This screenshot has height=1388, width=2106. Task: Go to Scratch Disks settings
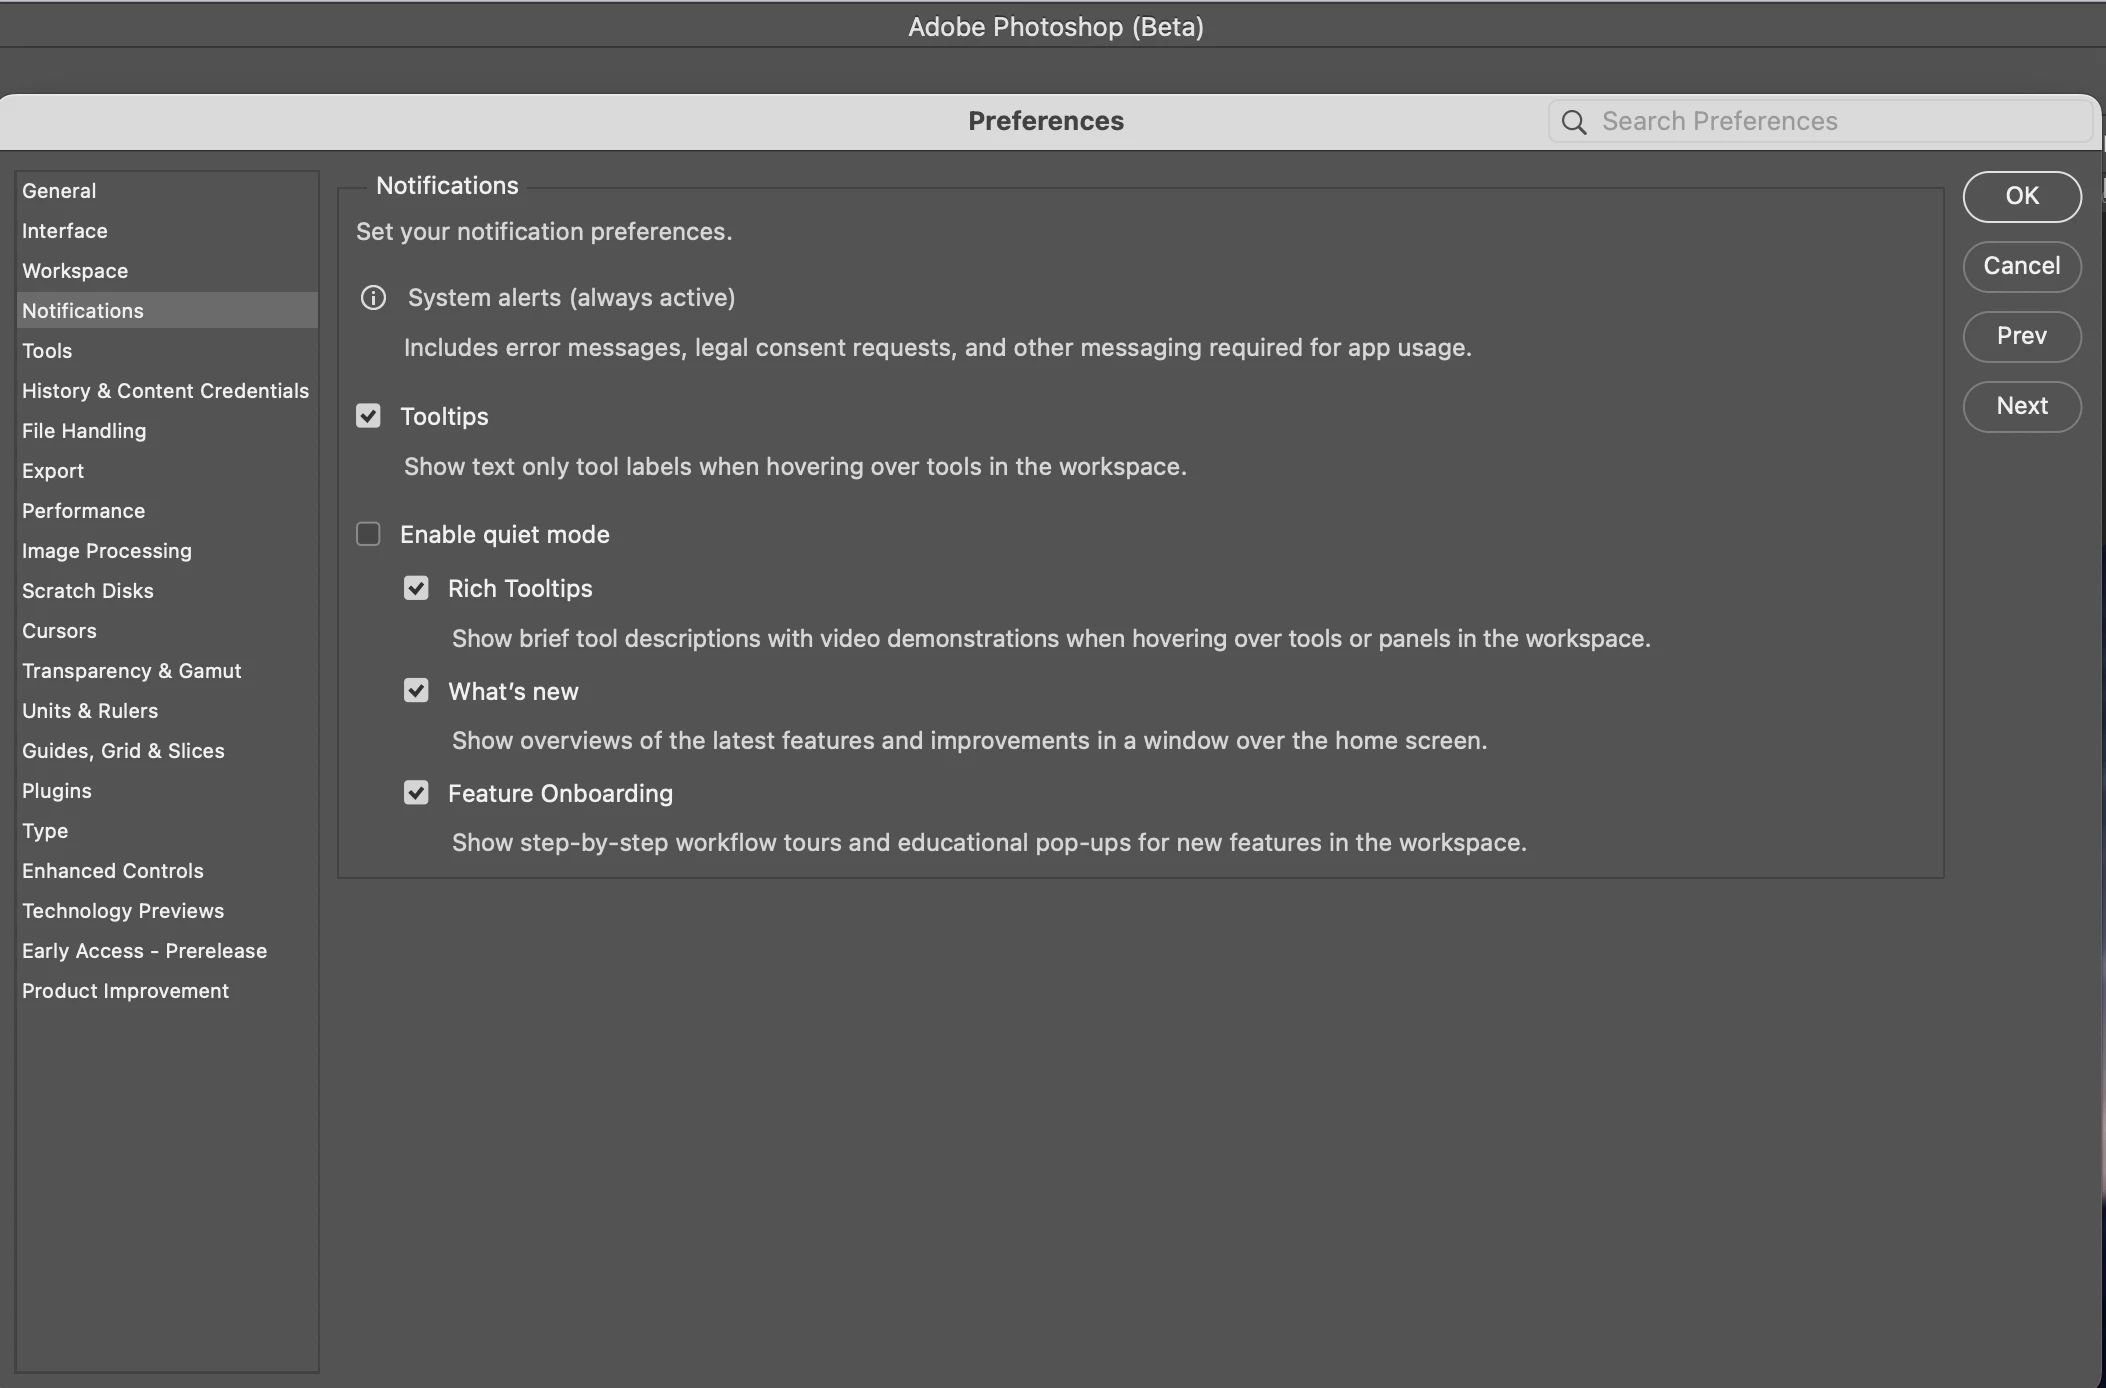click(x=167, y=591)
